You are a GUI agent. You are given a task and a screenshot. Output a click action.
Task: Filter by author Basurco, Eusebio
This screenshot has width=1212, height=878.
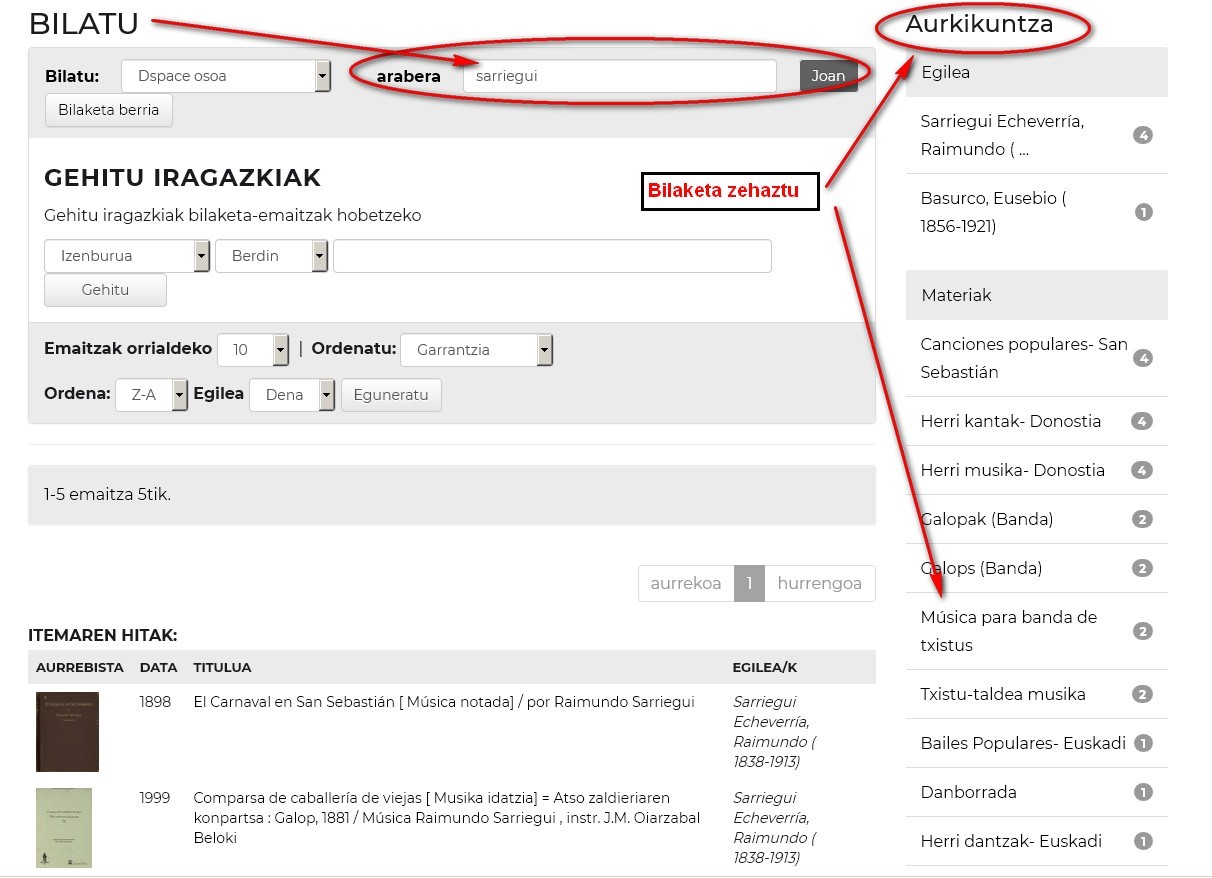[993, 212]
